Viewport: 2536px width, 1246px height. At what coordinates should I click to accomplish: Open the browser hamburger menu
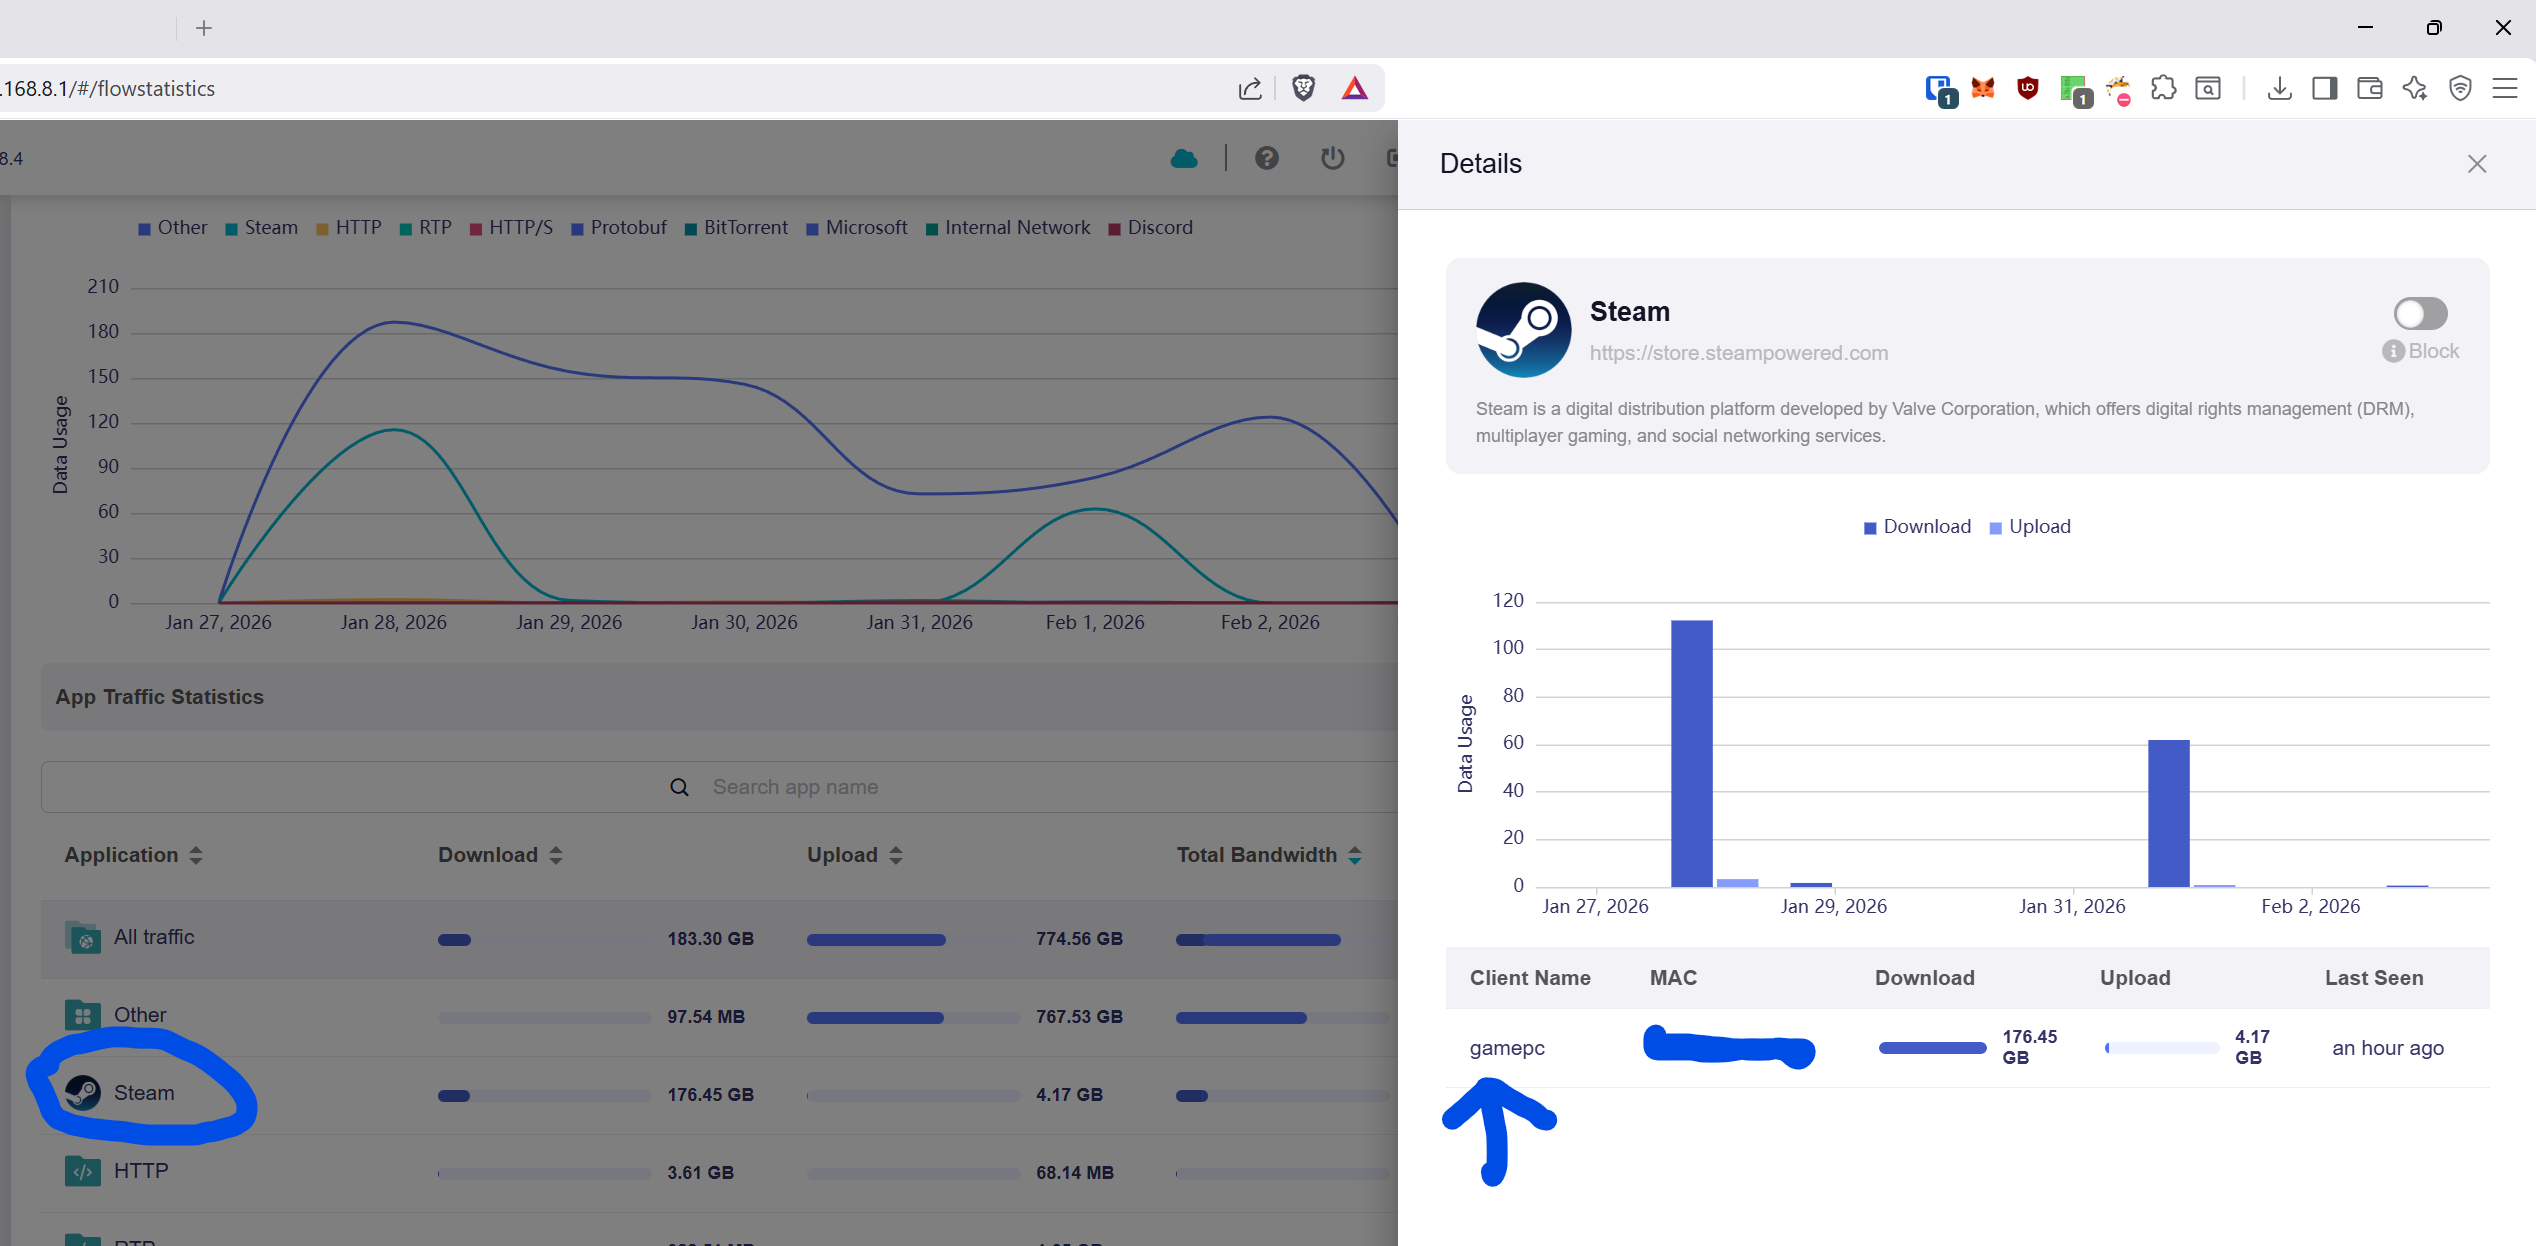click(x=2504, y=88)
